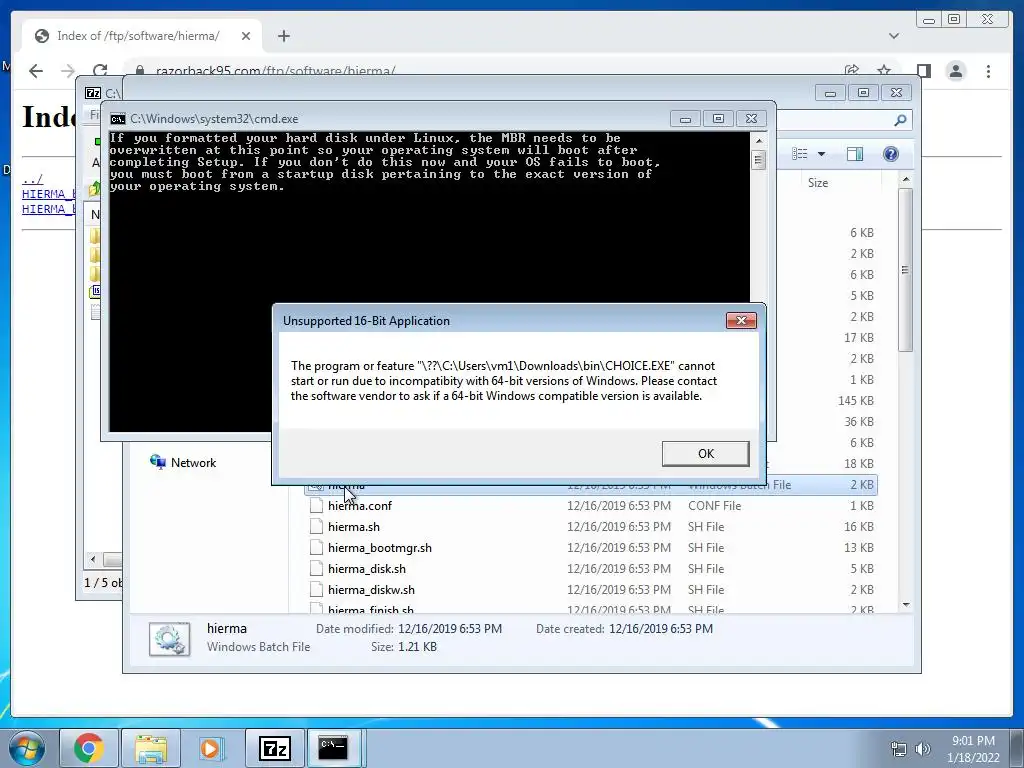Click the hierma batch file details icon

(169, 639)
